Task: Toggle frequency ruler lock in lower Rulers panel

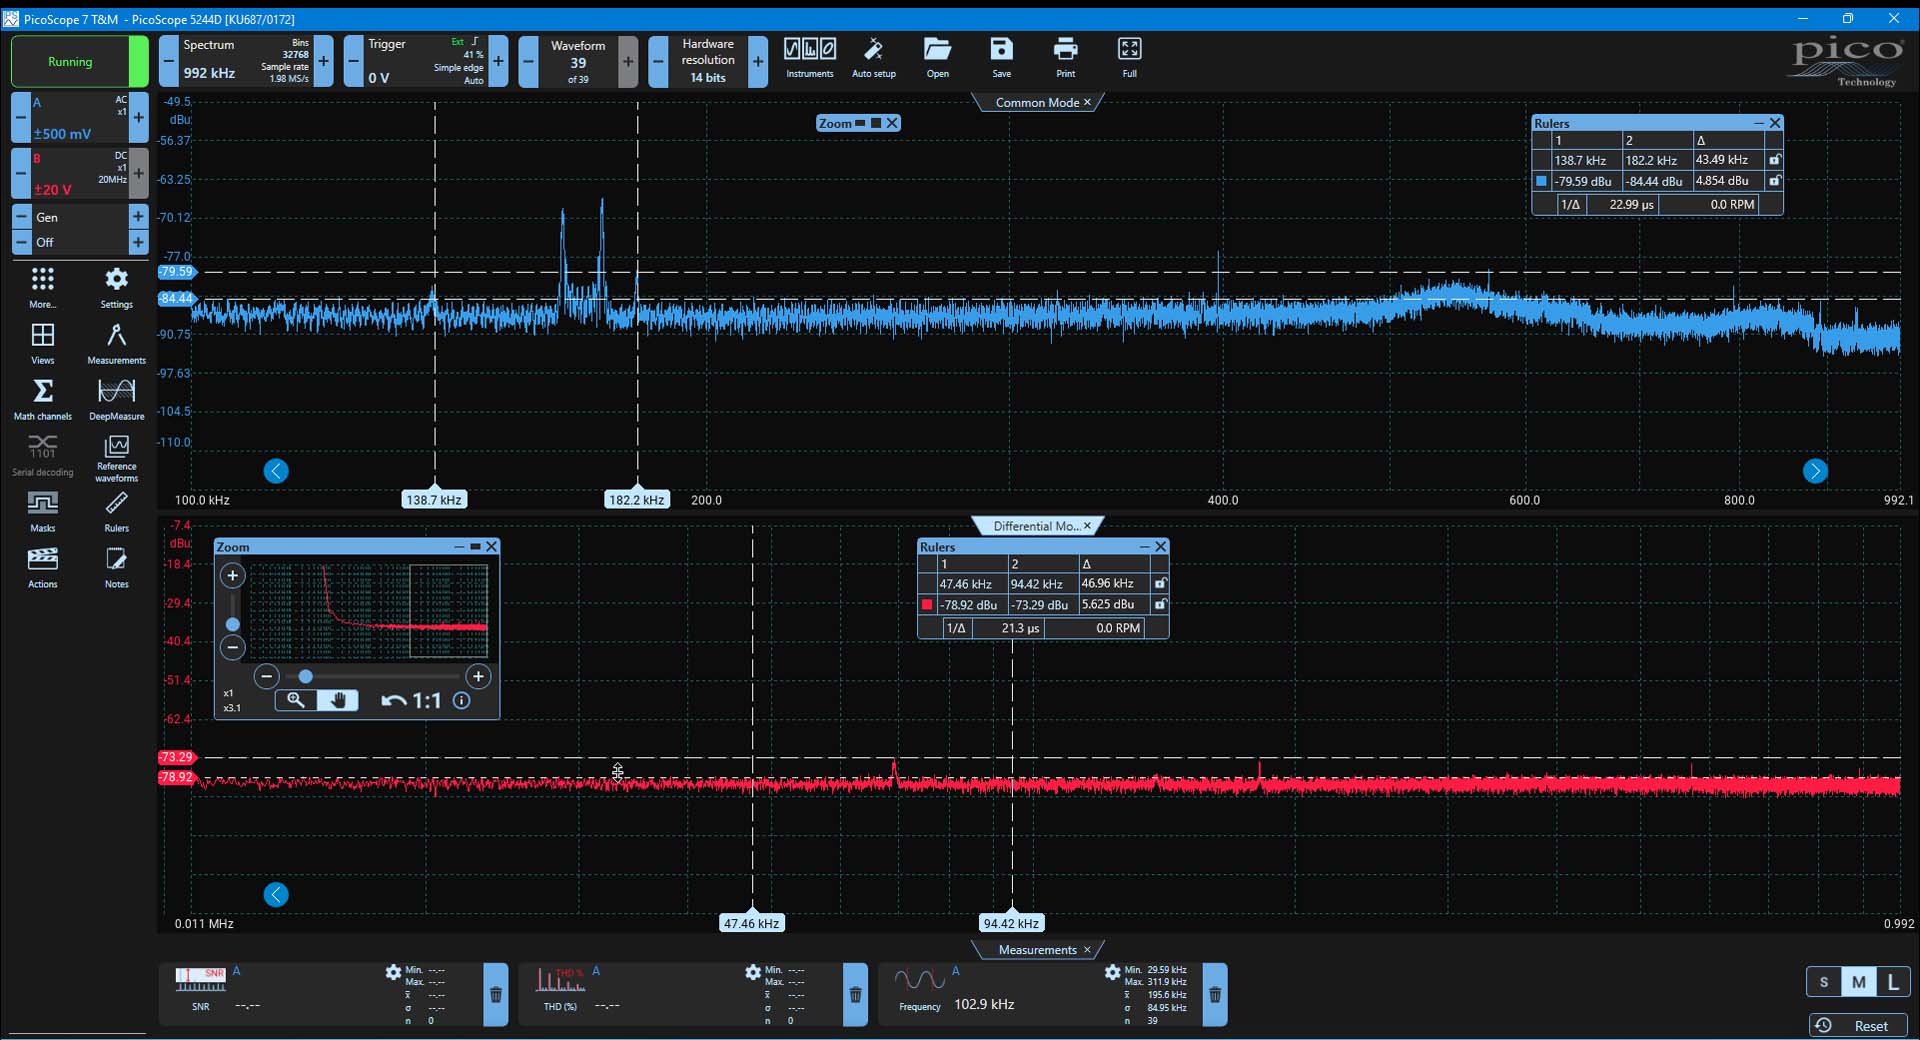Action: tap(1160, 584)
